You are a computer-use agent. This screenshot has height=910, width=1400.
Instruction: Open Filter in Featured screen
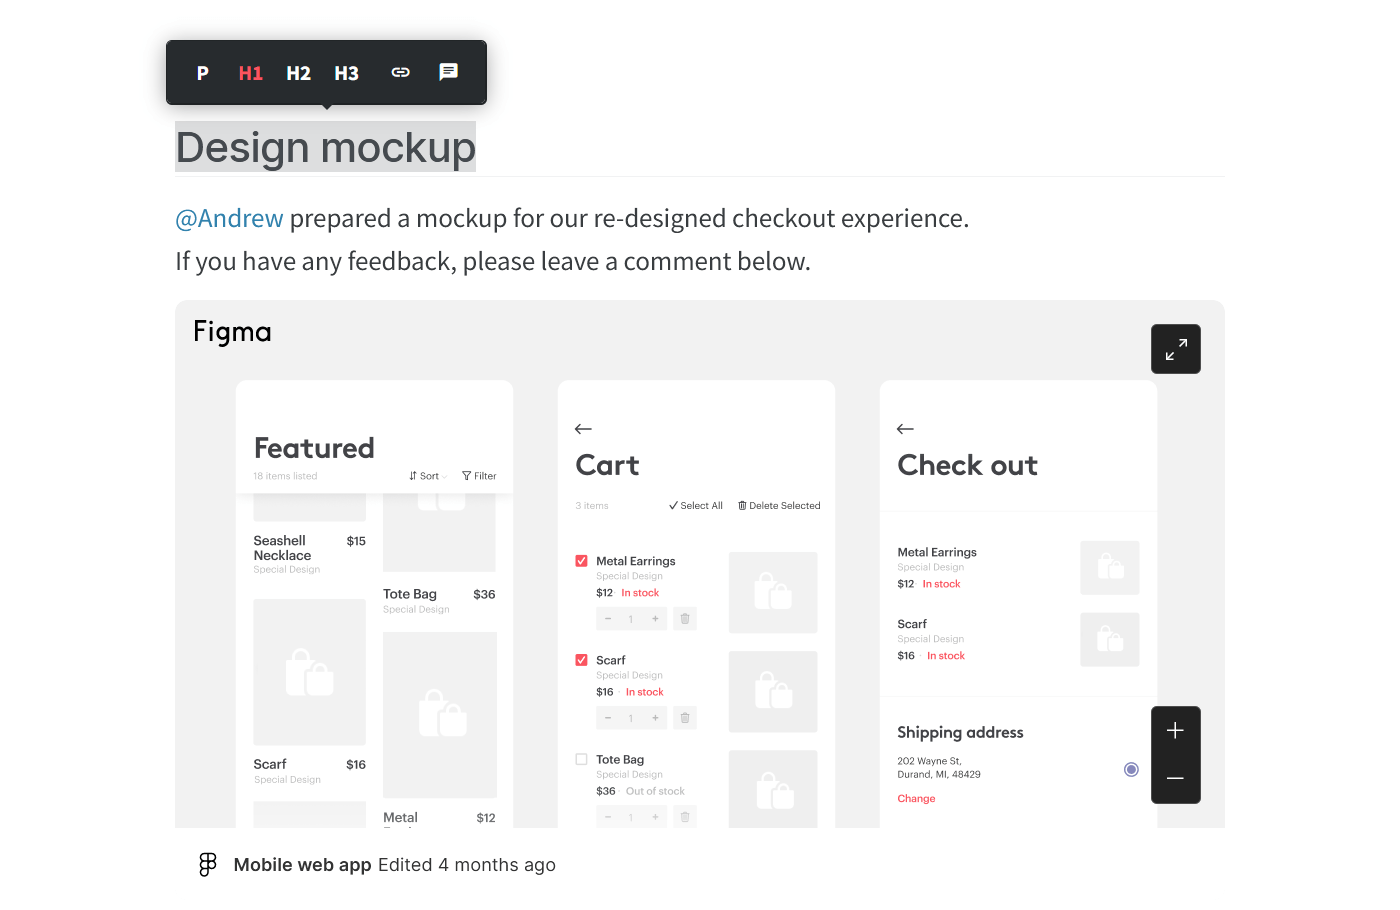pos(479,476)
